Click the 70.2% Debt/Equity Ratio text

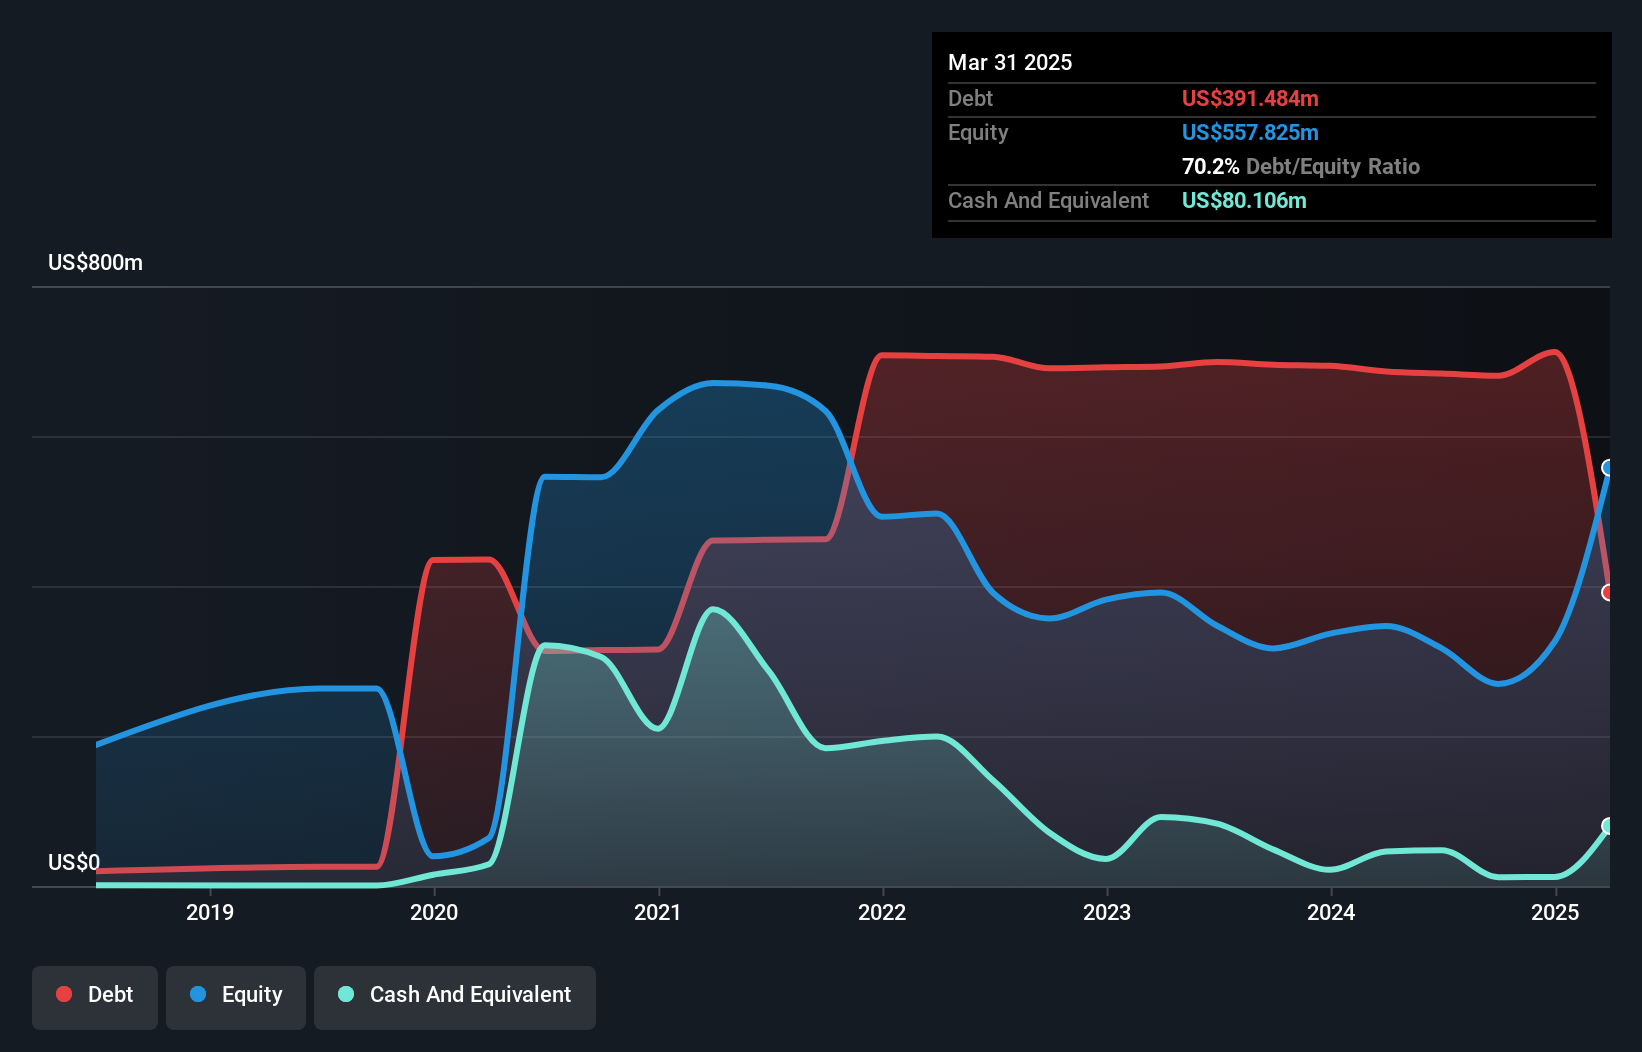[x=1301, y=166]
